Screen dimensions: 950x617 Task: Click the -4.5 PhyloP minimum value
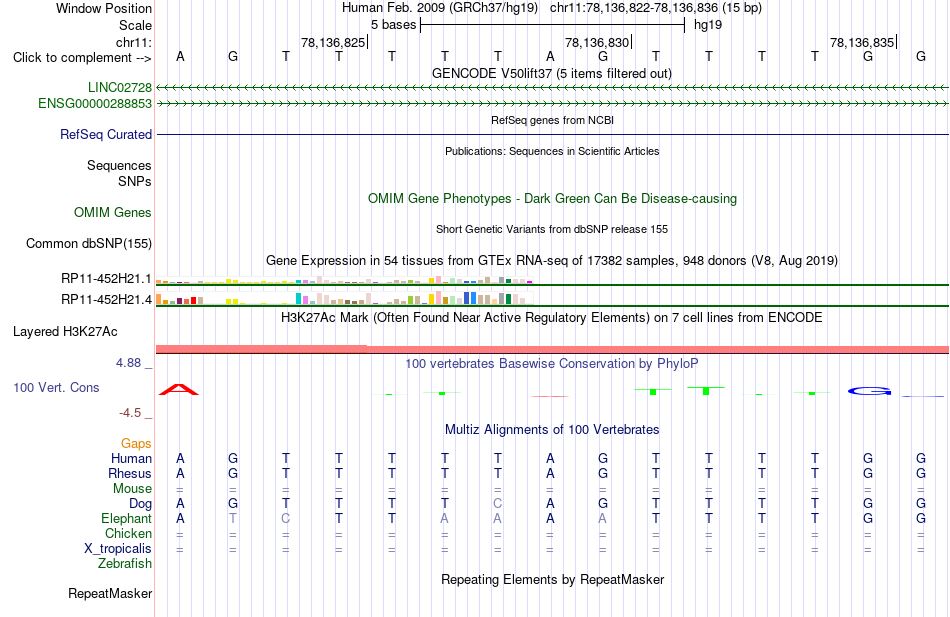click(130, 413)
